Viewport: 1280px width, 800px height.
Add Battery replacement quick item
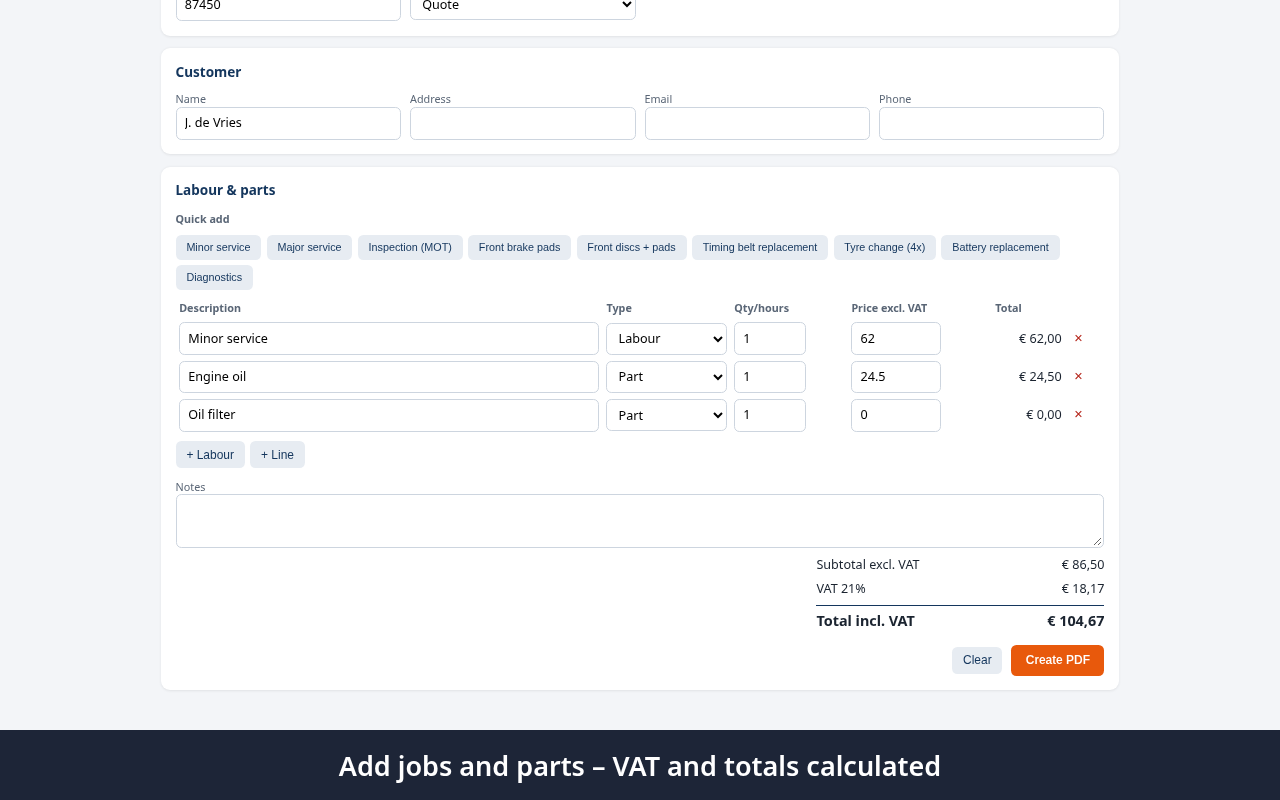coord(1000,247)
